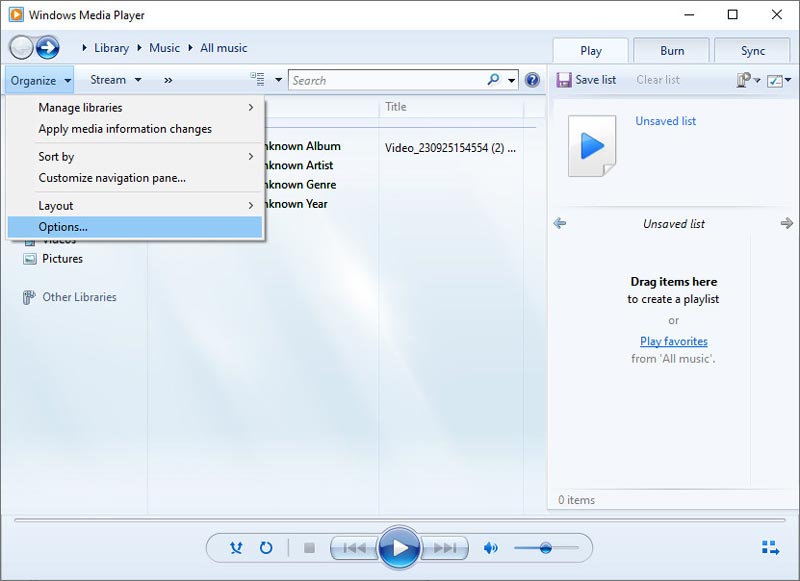Click the Unsaved list play thumbnail
800x581 pixels.
coord(591,144)
